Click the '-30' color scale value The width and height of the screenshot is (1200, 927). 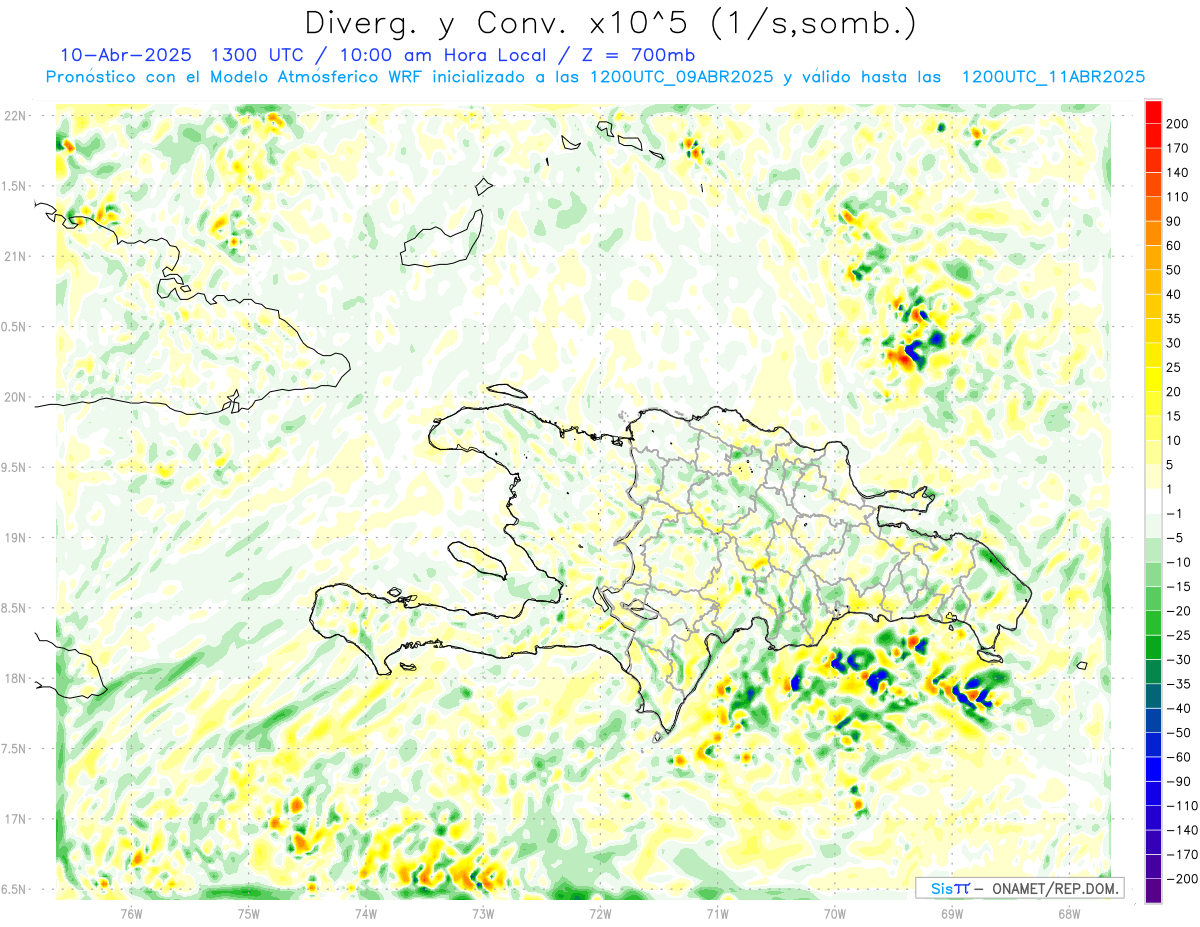(x=1179, y=659)
